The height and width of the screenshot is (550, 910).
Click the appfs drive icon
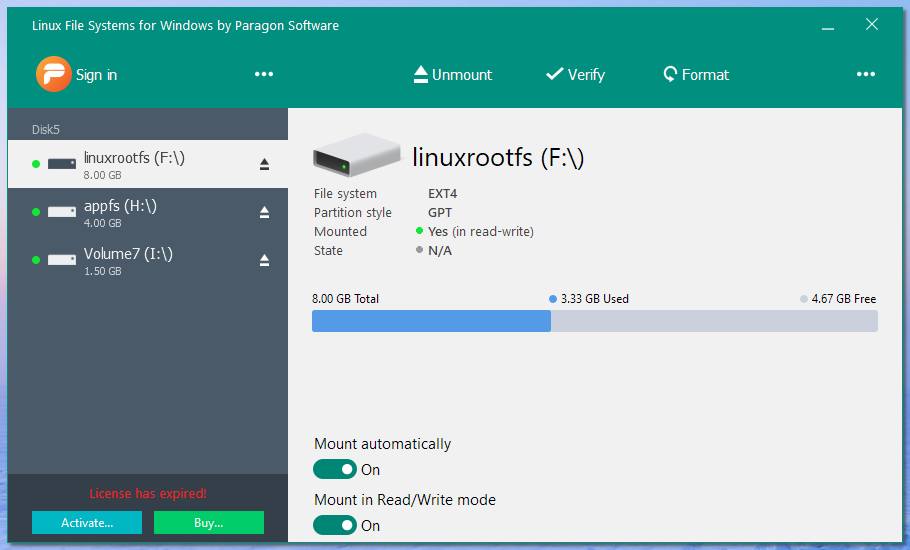62,212
